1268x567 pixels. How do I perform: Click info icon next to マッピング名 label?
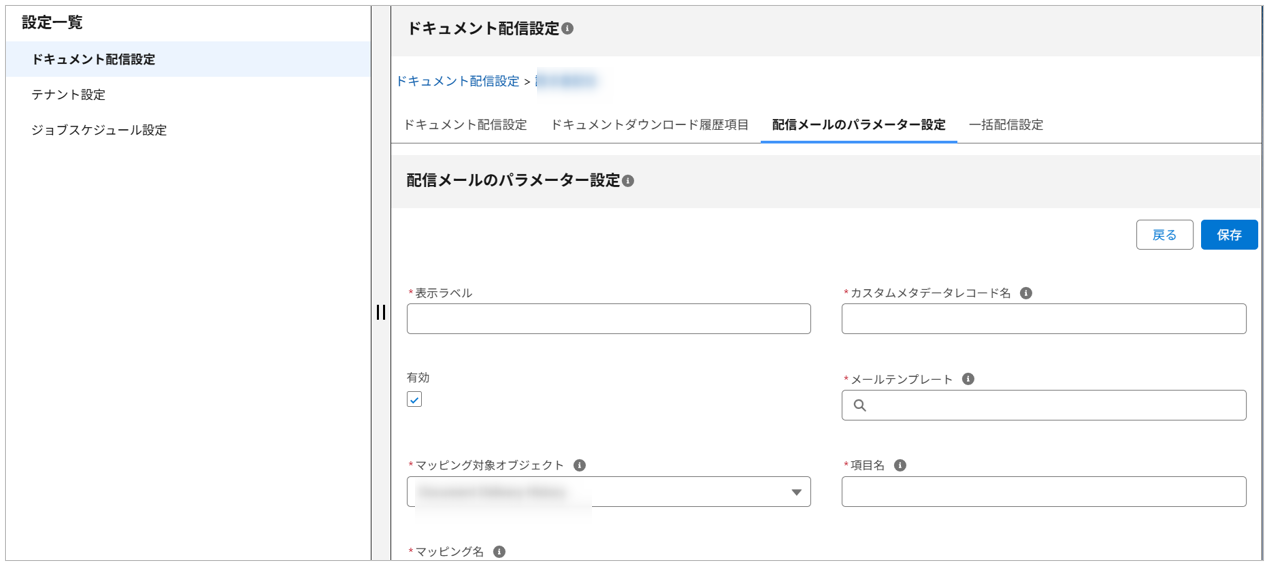499,552
